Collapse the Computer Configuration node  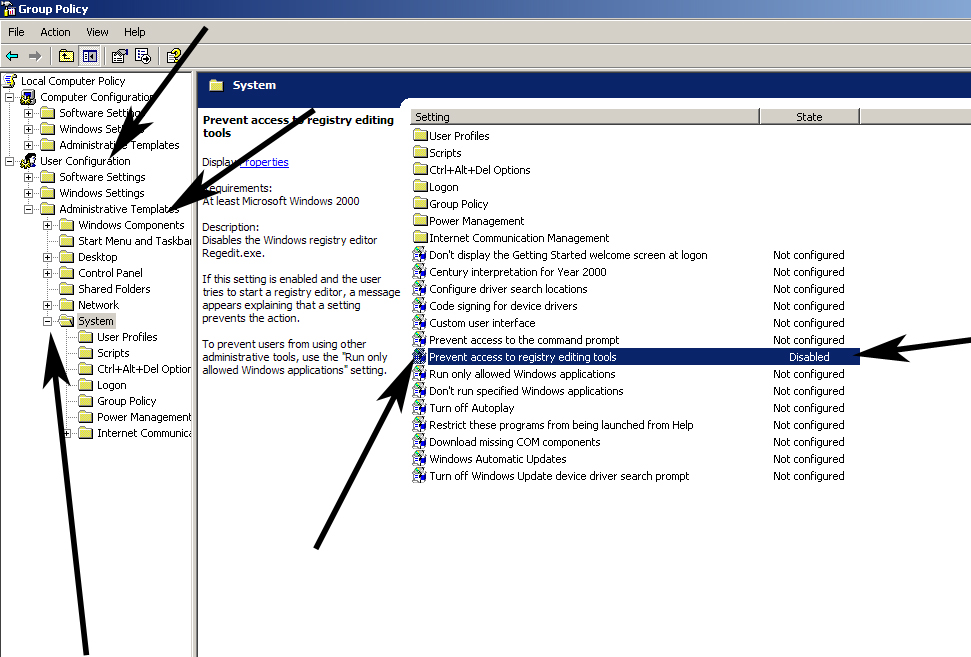click(x=10, y=97)
